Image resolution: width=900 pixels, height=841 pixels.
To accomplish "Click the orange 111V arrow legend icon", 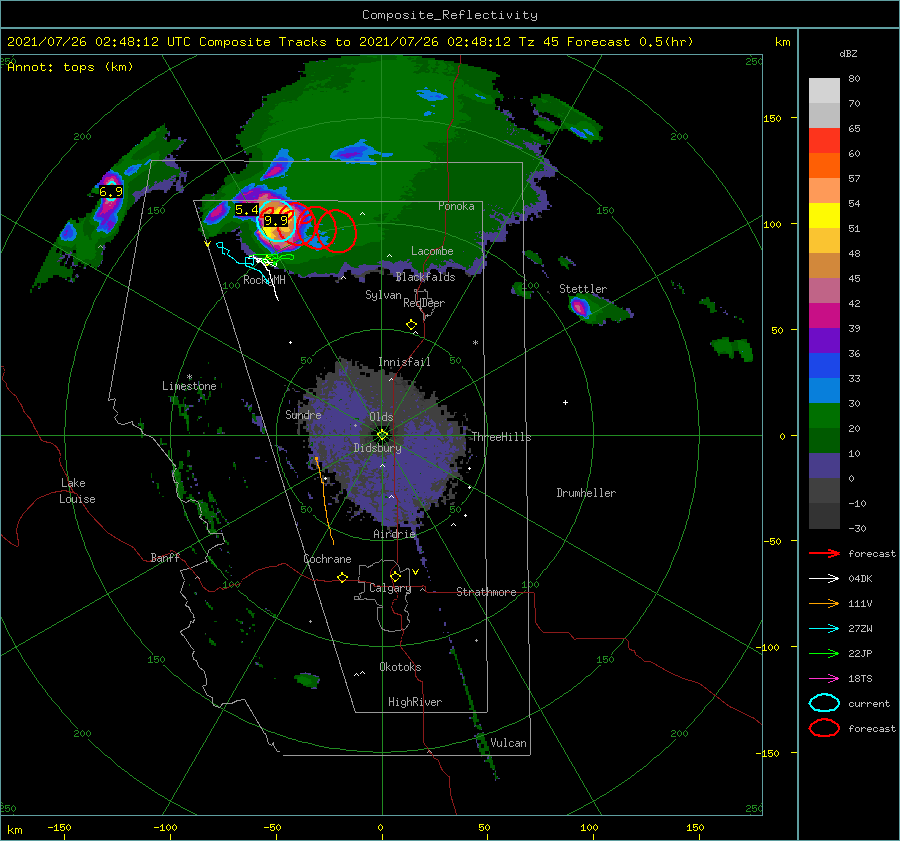I will (x=824, y=603).
